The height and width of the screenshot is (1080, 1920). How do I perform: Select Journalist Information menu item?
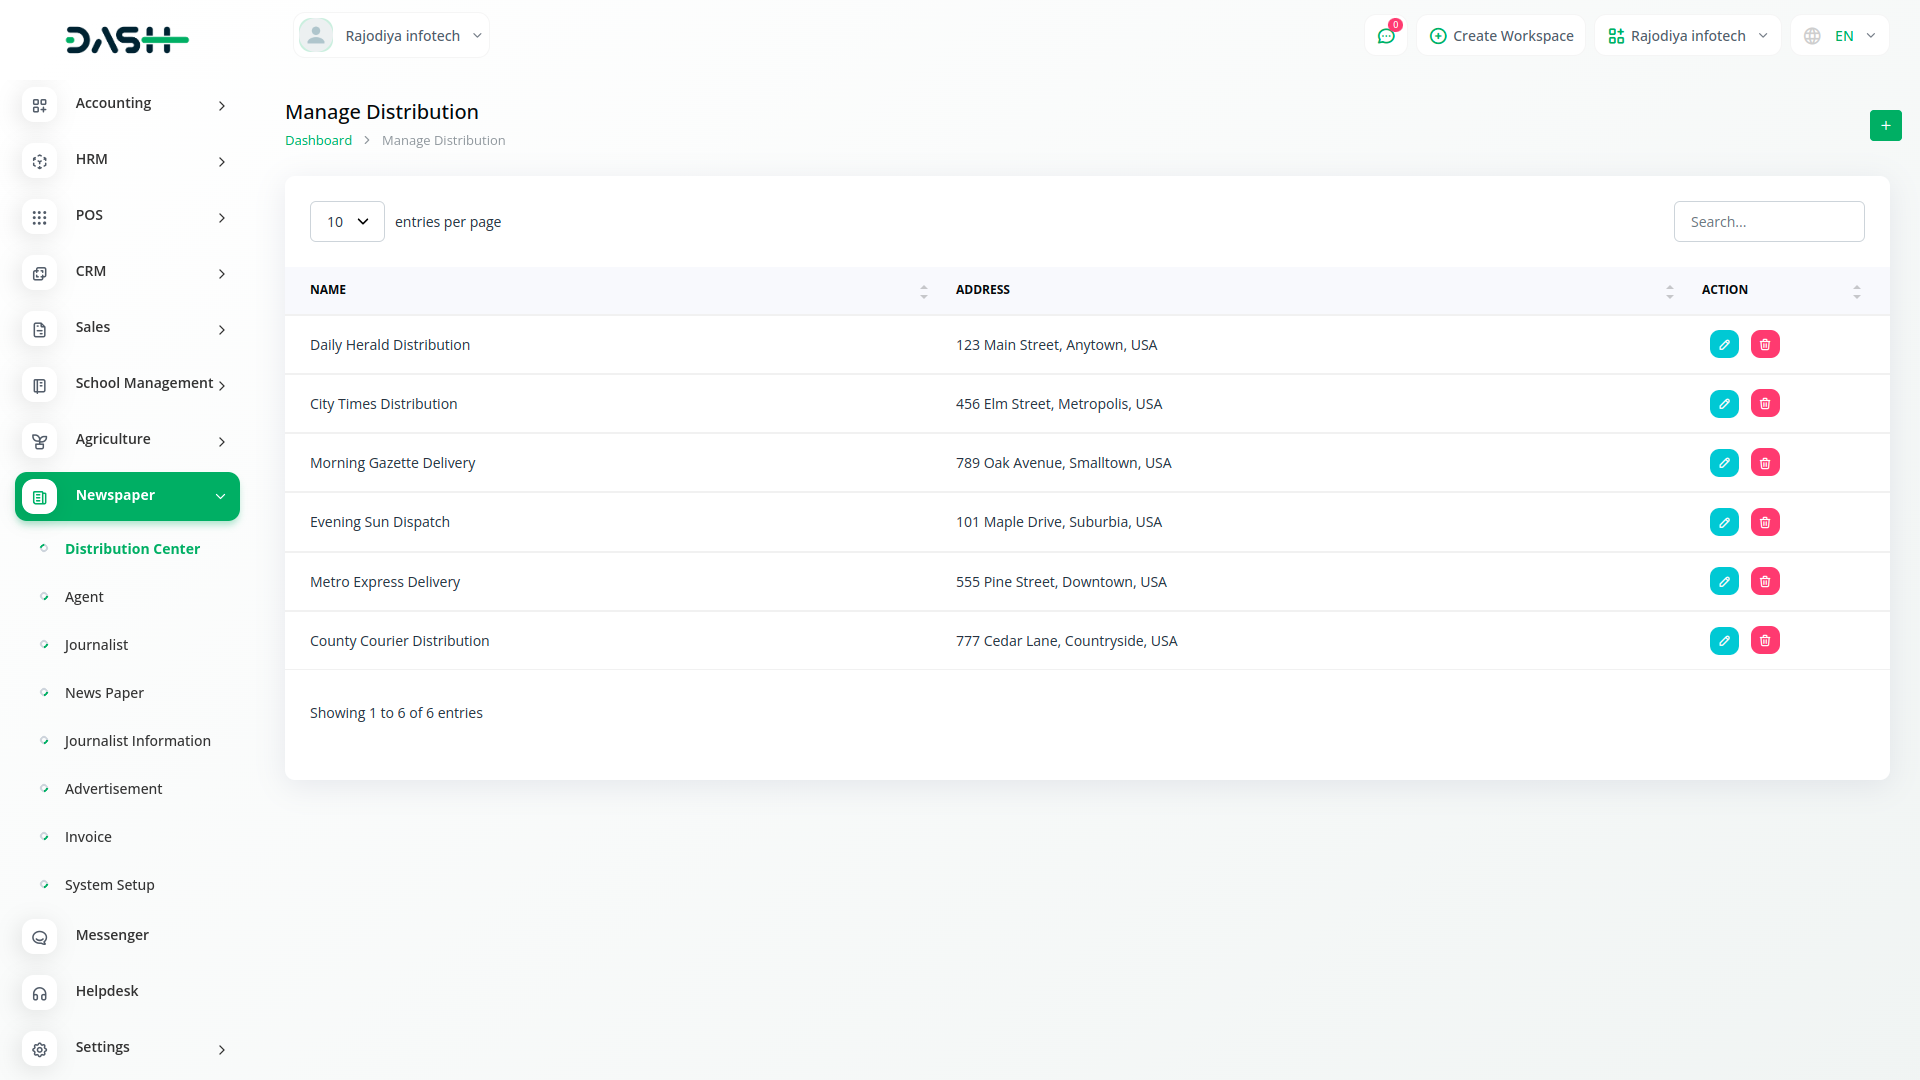(138, 741)
